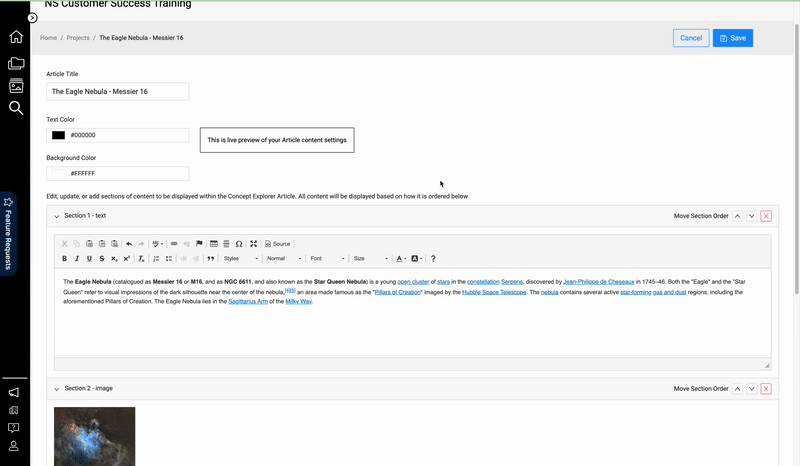Open the search icon in the left sidebar
800x466 pixels.
click(x=16, y=108)
